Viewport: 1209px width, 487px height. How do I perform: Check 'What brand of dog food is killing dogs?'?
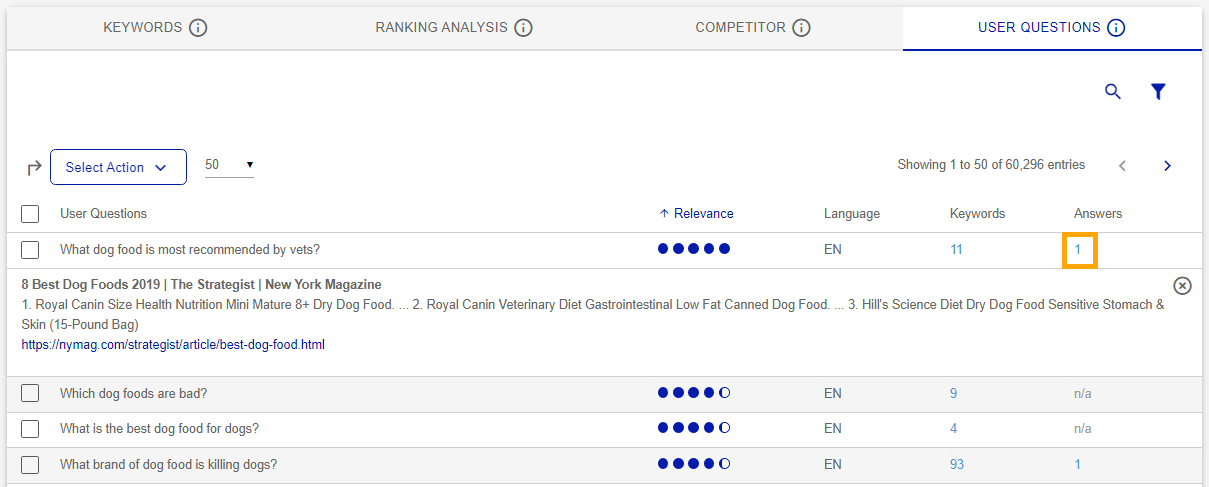tap(30, 465)
